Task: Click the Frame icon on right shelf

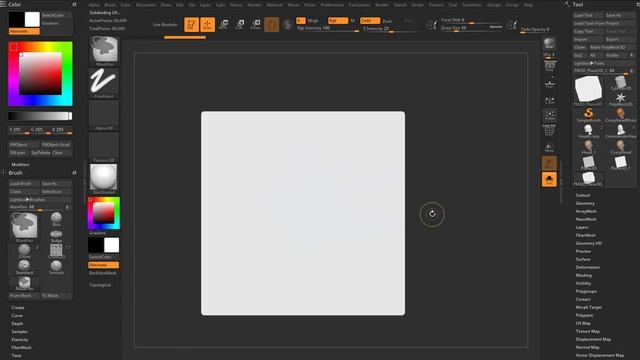Action: tap(549, 116)
